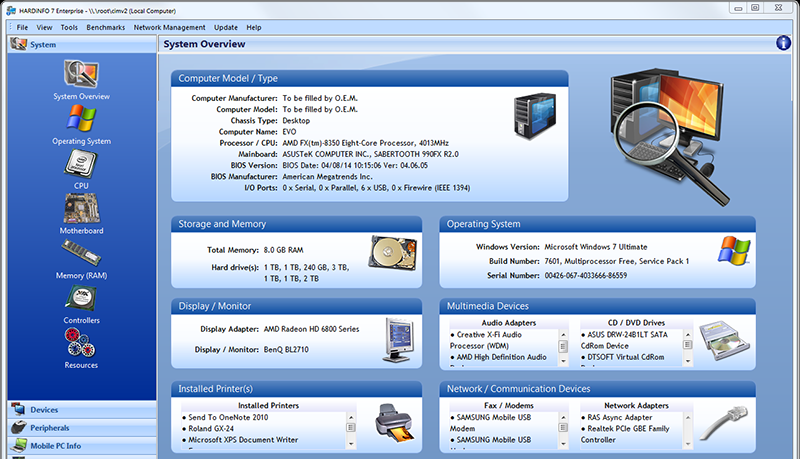Click the tower PC icon in Computer Model panel
The height and width of the screenshot is (459, 800).
535,116
